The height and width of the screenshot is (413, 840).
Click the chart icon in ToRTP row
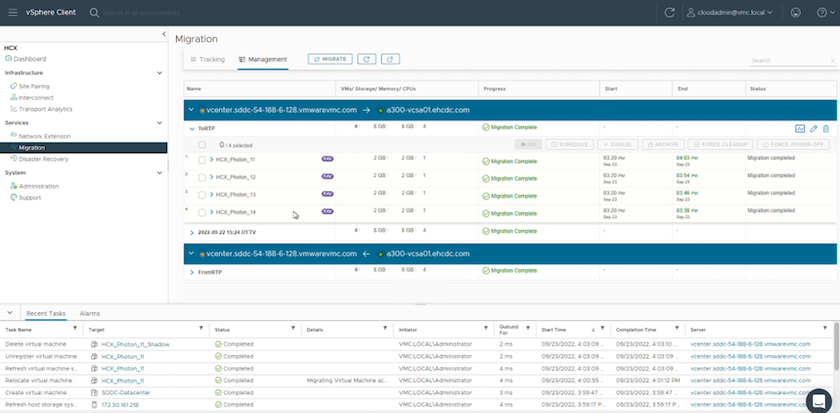800,129
